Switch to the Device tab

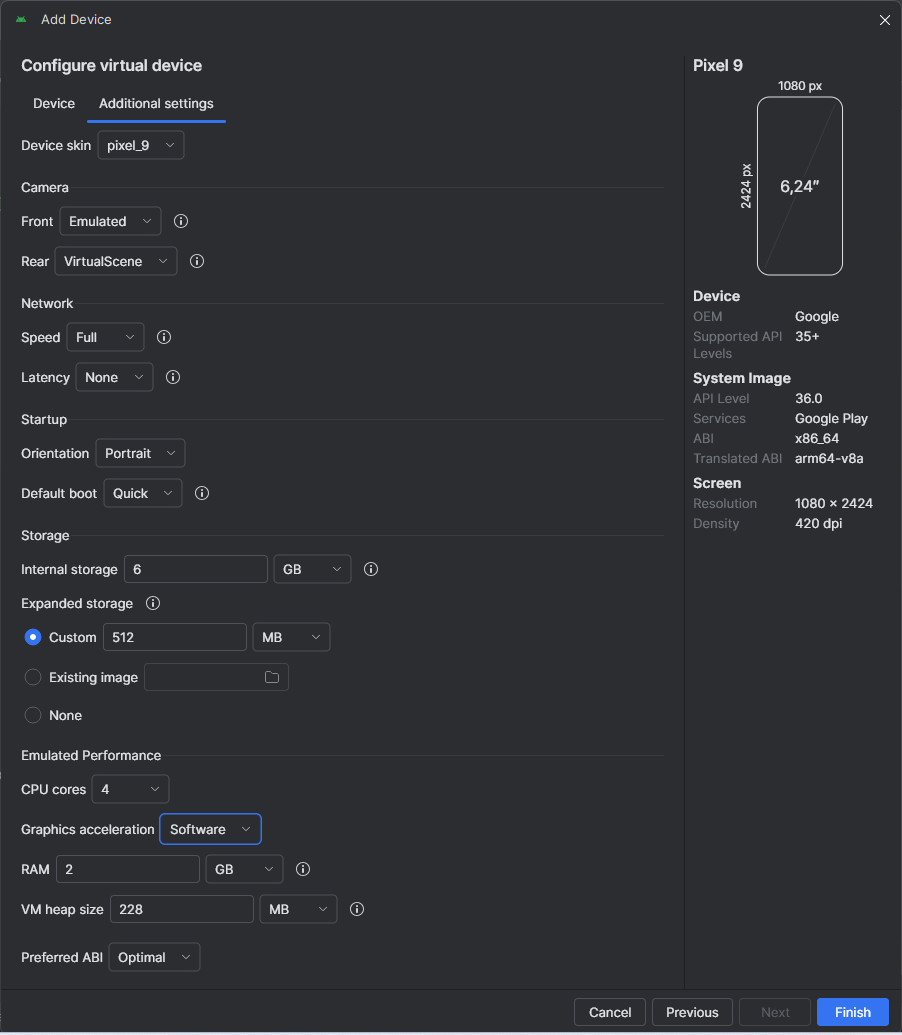coord(54,104)
